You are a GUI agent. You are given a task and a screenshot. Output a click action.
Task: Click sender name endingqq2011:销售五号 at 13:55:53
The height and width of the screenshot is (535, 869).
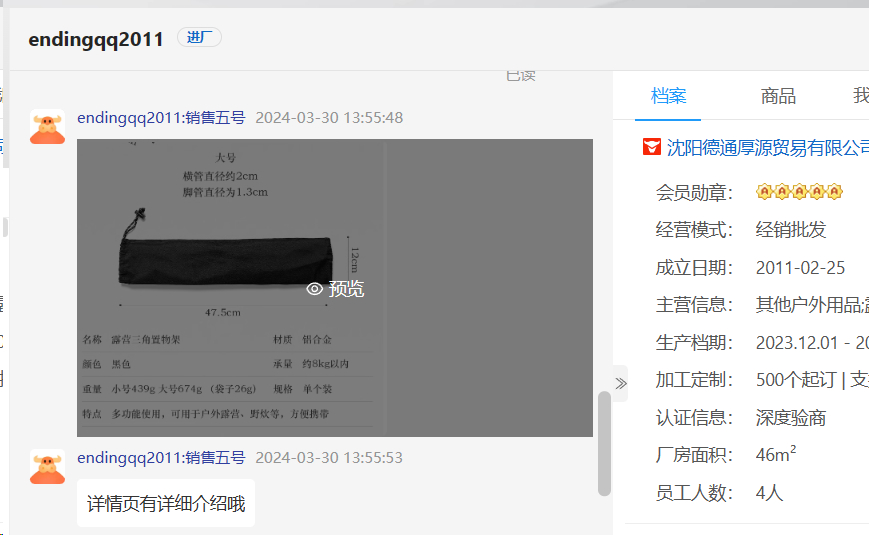[161, 457]
